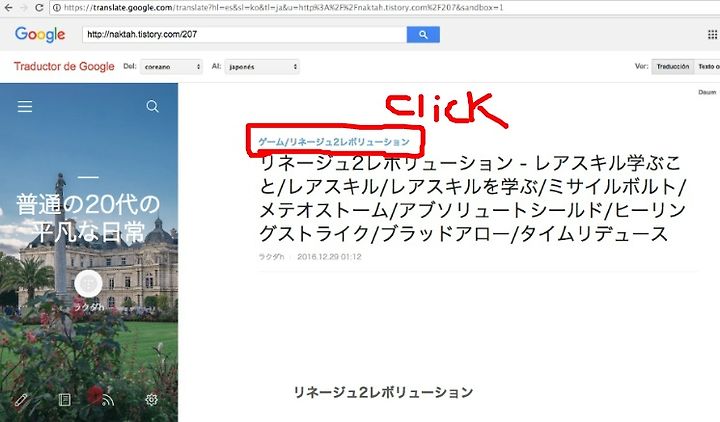
Task: Click the blog title 普通の20代の平凡な日常
Action: [88, 218]
